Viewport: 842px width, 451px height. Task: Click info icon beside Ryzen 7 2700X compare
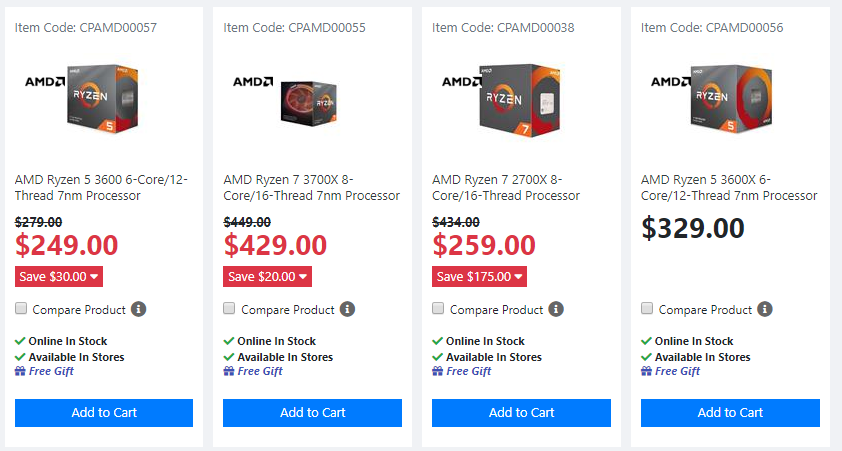[x=556, y=309]
